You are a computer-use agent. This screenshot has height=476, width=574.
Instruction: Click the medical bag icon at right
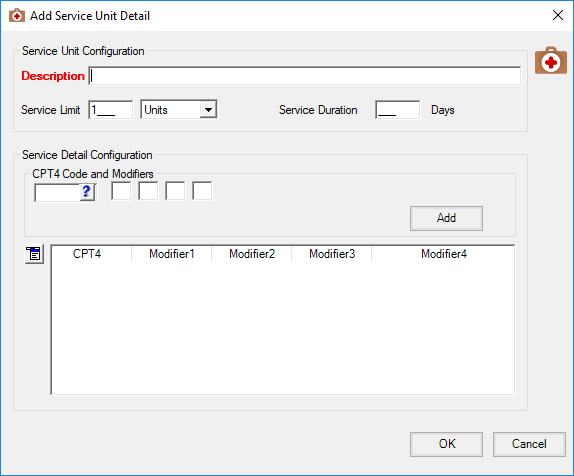pyautogui.click(x=551, y=60)
